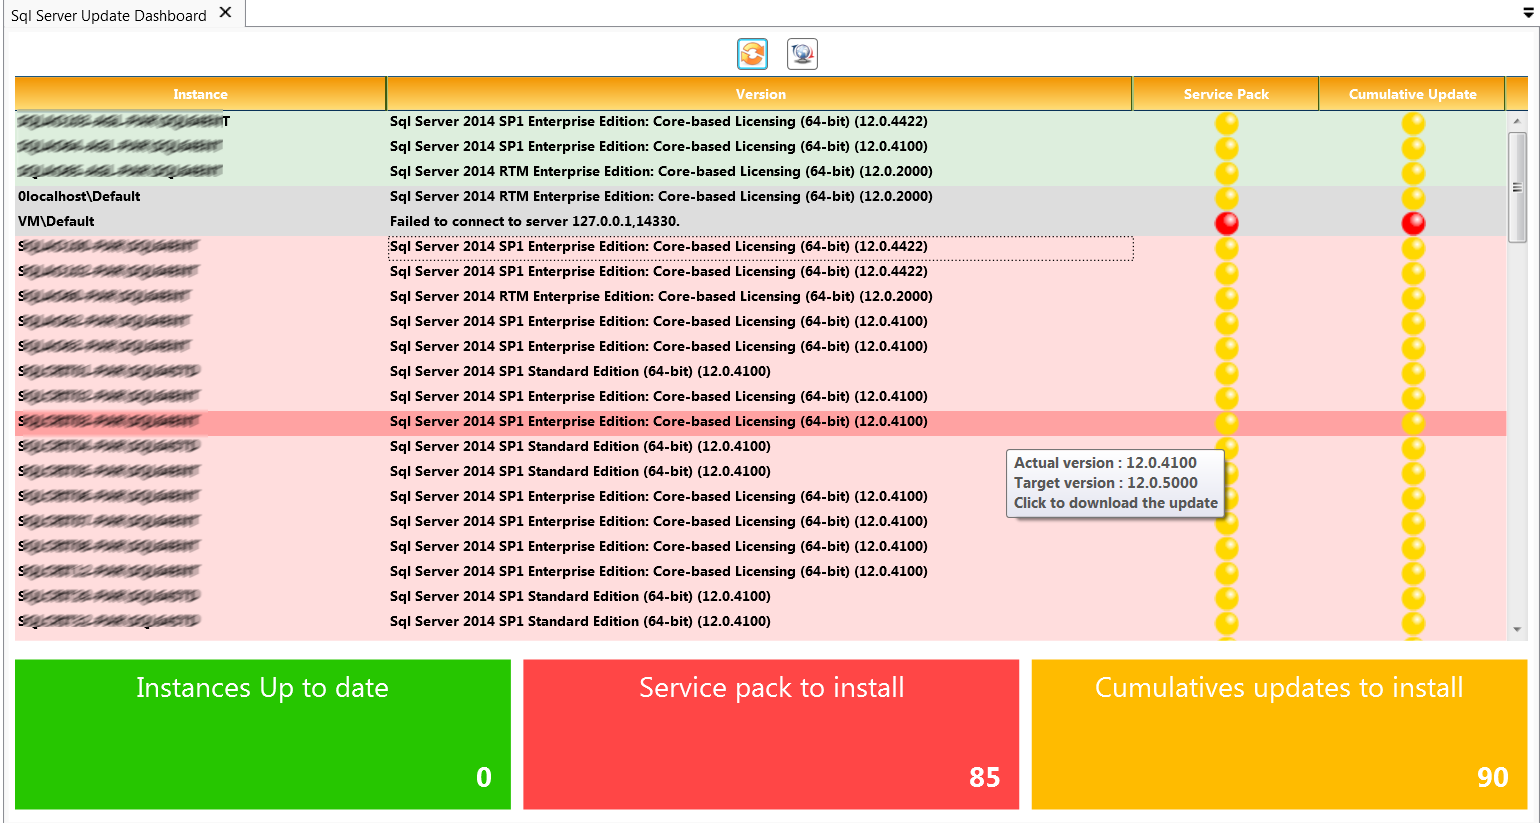Viewport: 1540px width, 823px height.
Task: Click Service Pack icon in the dark-red highlighted row
Action: tap(1226, 423)
